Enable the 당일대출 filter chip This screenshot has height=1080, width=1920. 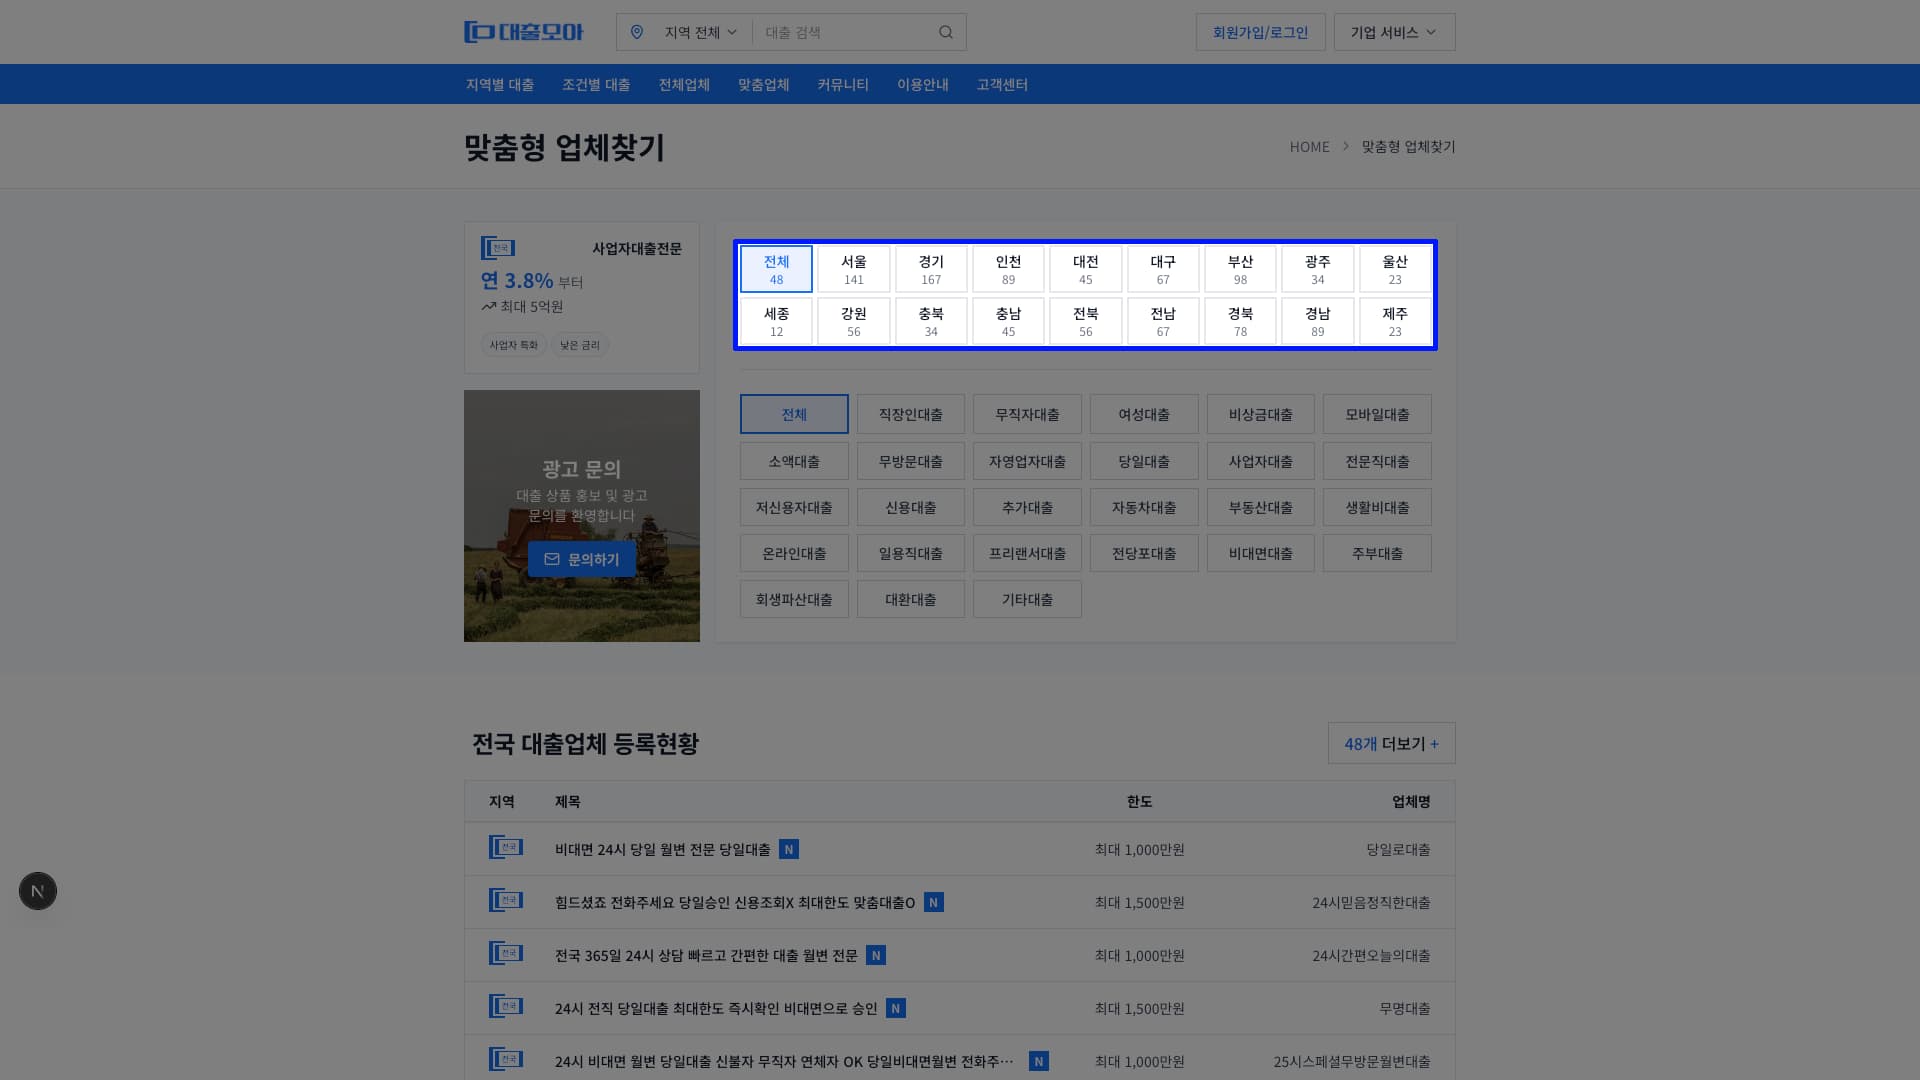[1144, 460]
